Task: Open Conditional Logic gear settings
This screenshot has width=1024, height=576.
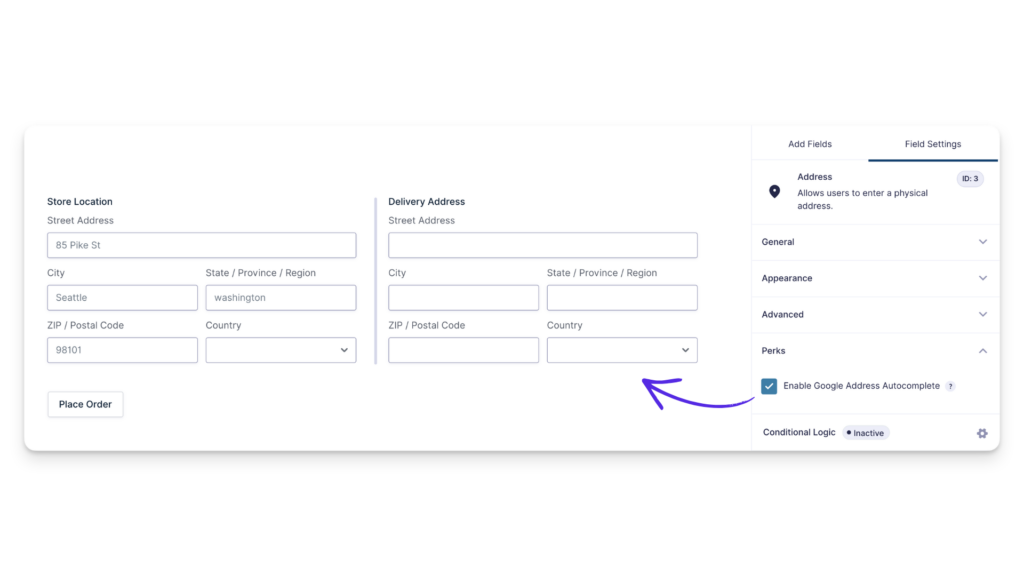Action: pos(982,433)
